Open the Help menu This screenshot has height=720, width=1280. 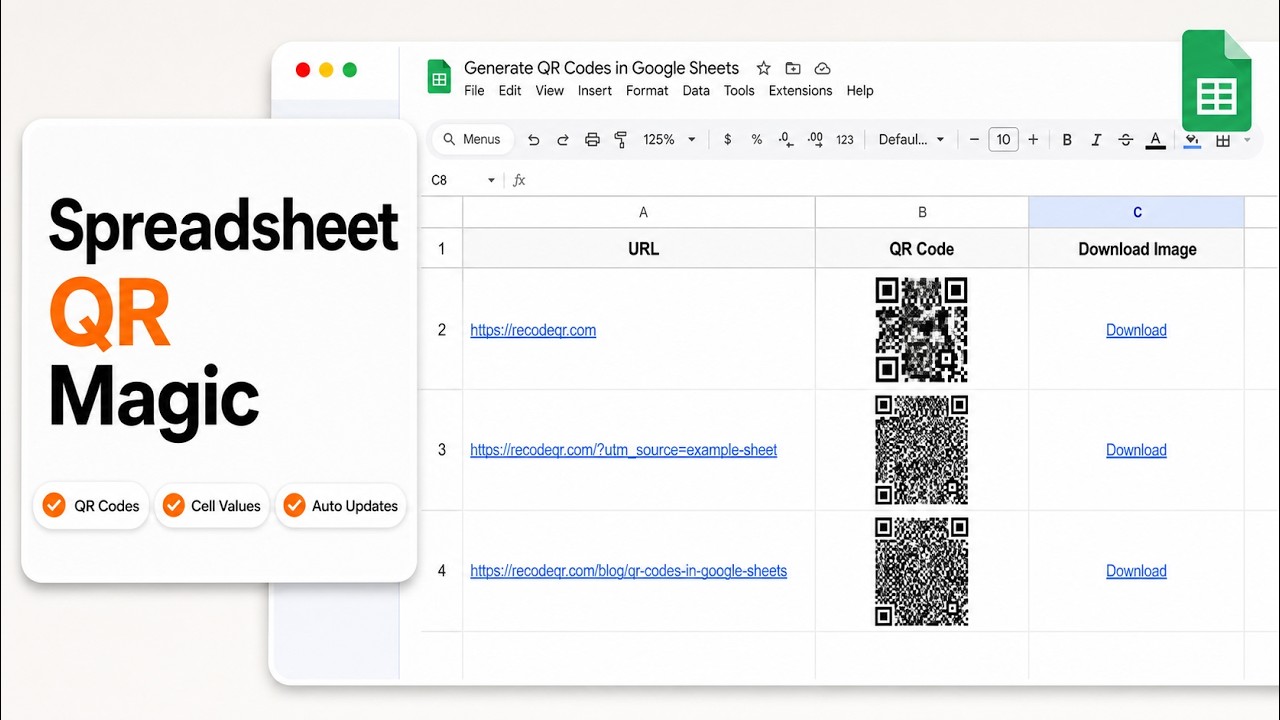click(860, 90)
